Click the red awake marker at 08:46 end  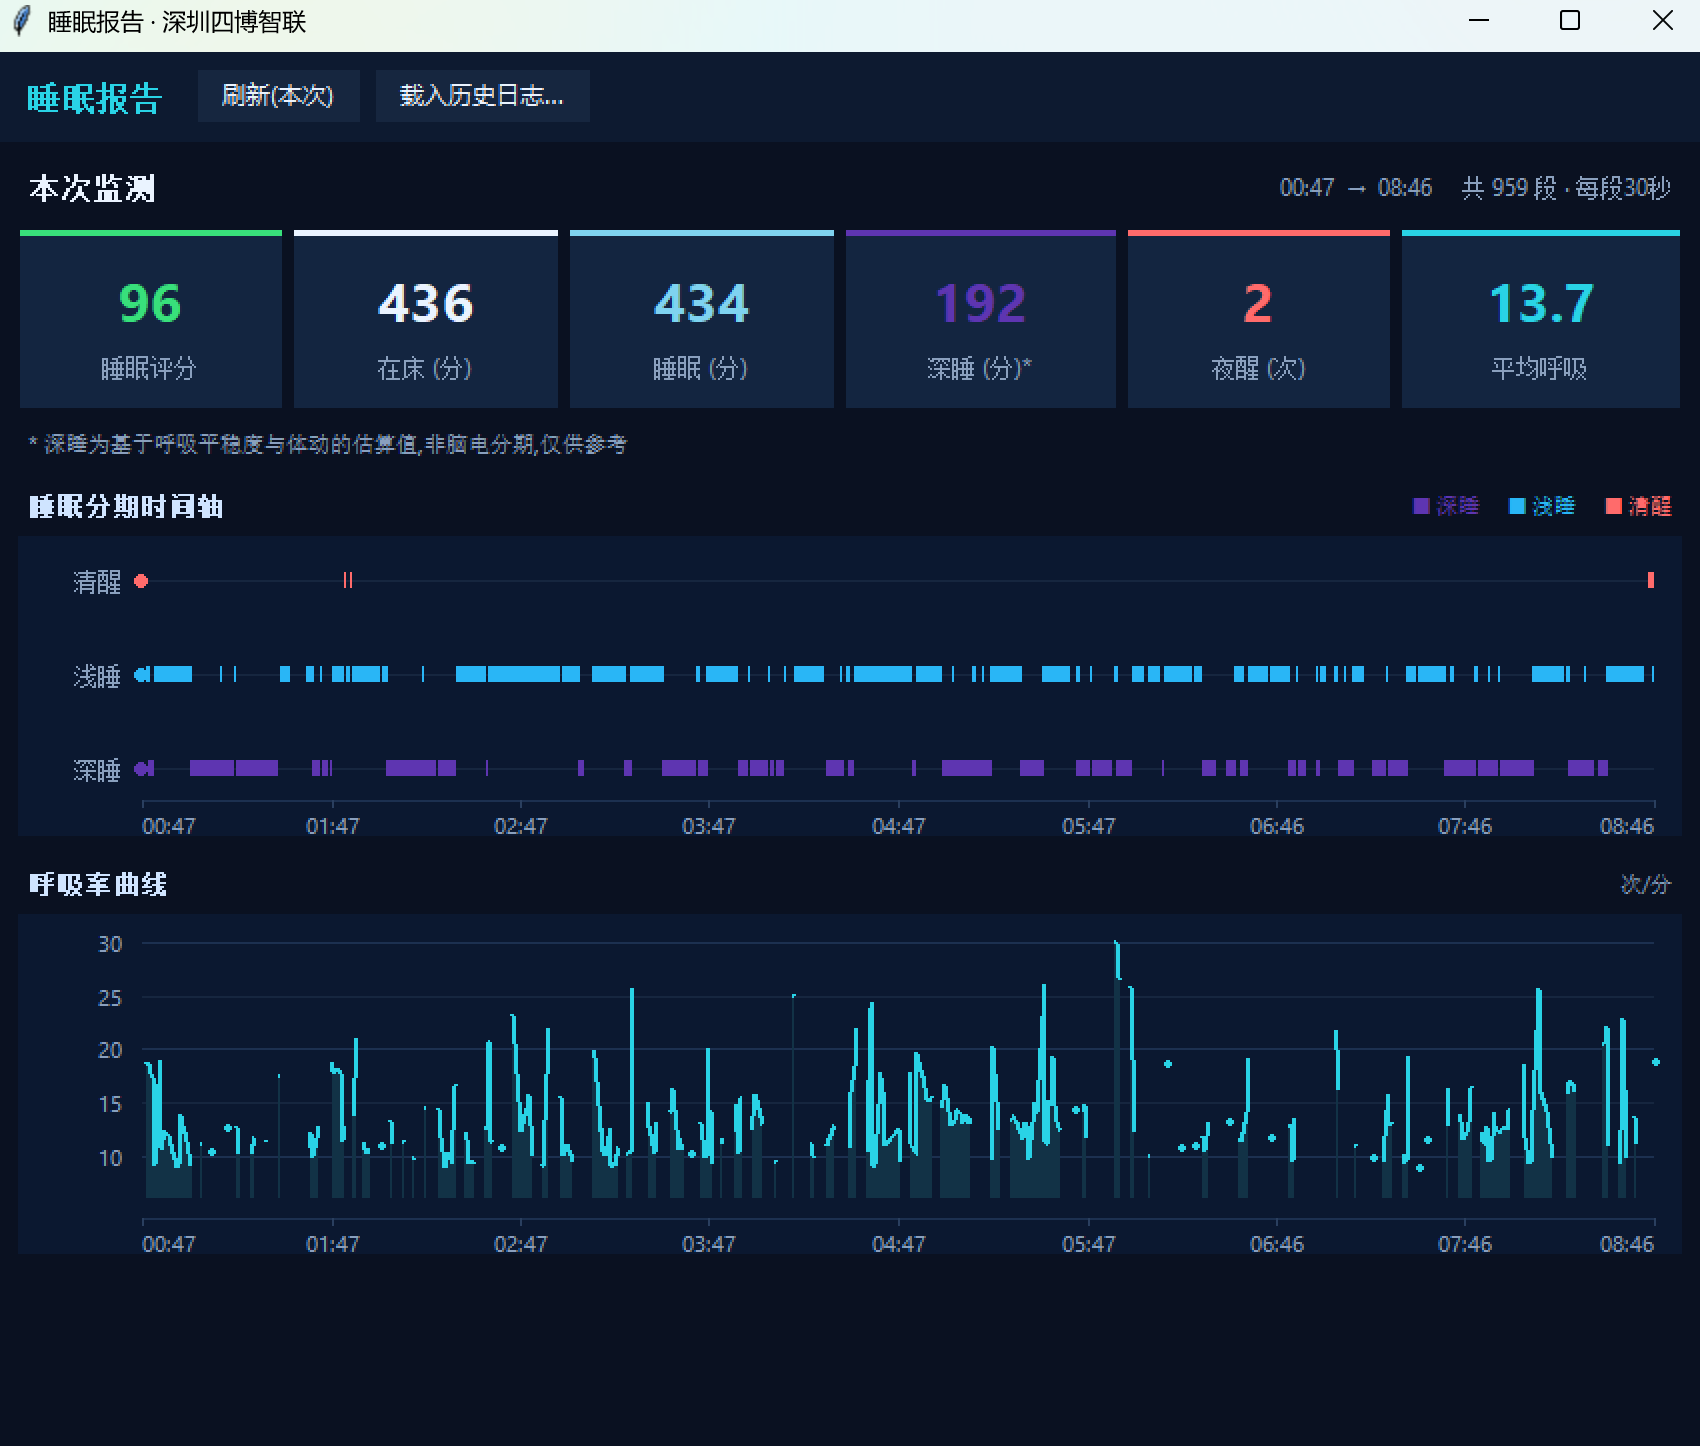[x=1651, y=580]
